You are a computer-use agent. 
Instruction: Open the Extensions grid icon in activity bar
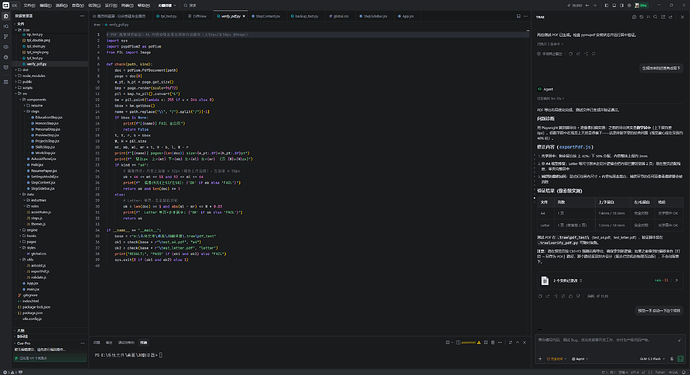click(x=6, y=82)
